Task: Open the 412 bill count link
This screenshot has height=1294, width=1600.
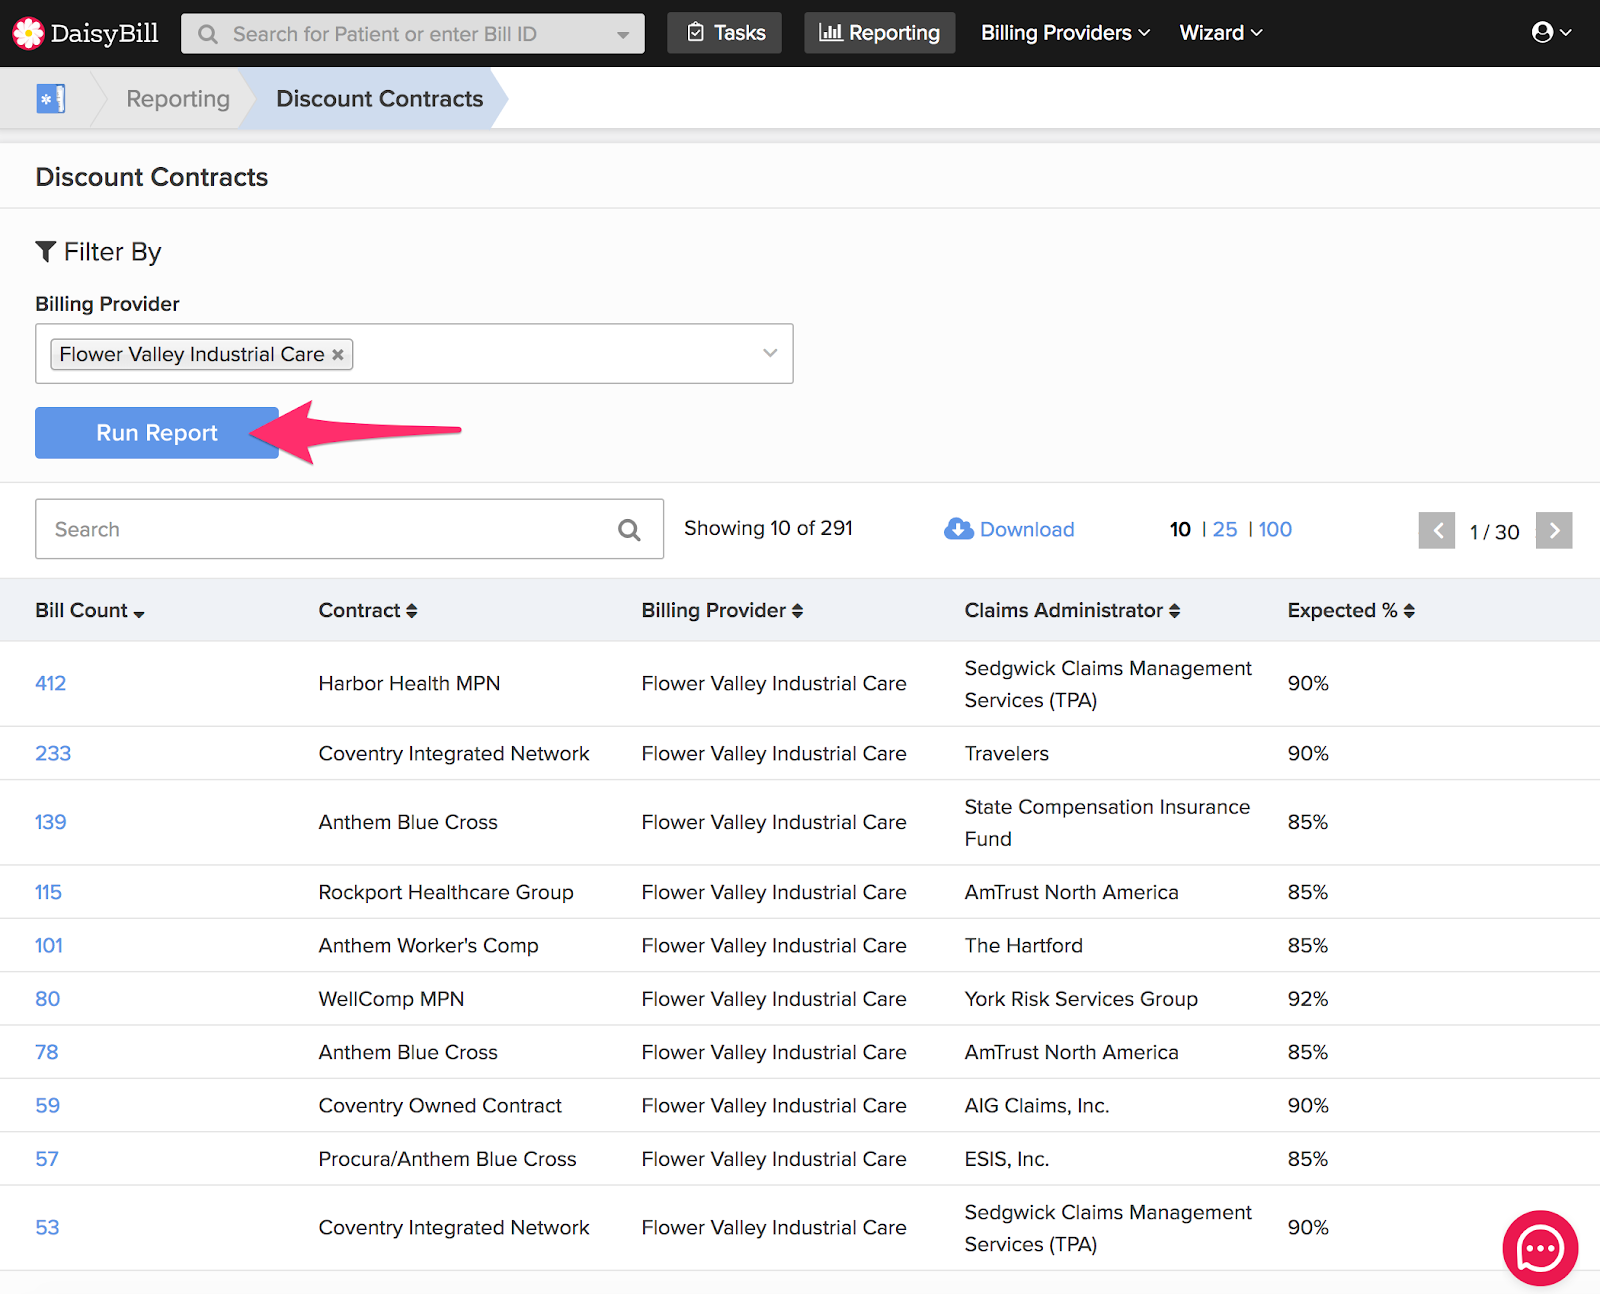Action: (51, 684)
